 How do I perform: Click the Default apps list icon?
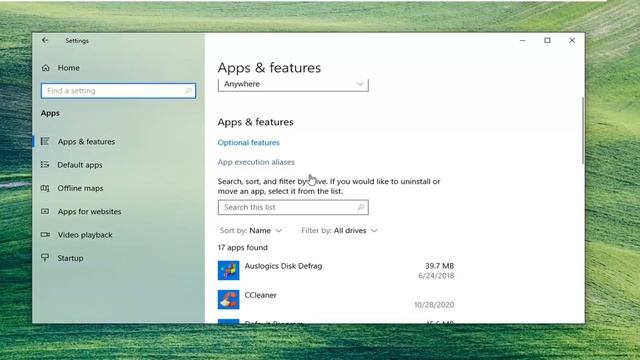pyautogui.click(x=45, y=164)
